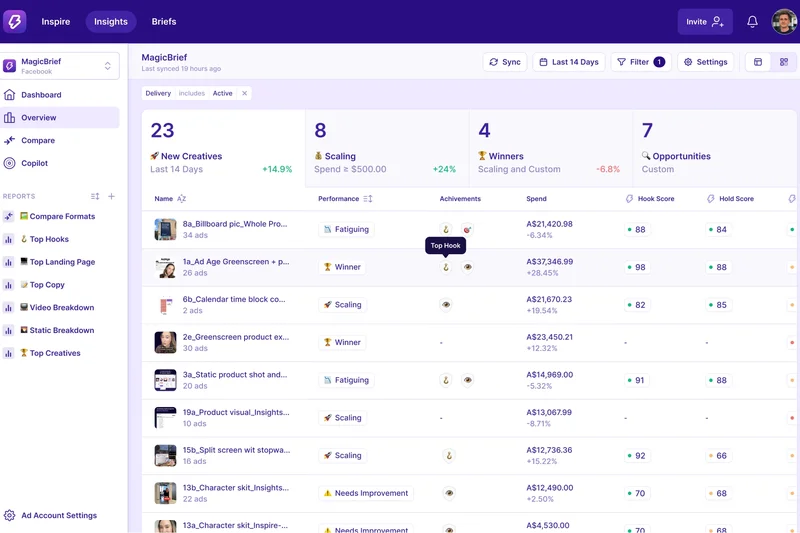
Task: Remove the Delivery includes Active filter
Action: pyautogui.click(x=245, y=93)
